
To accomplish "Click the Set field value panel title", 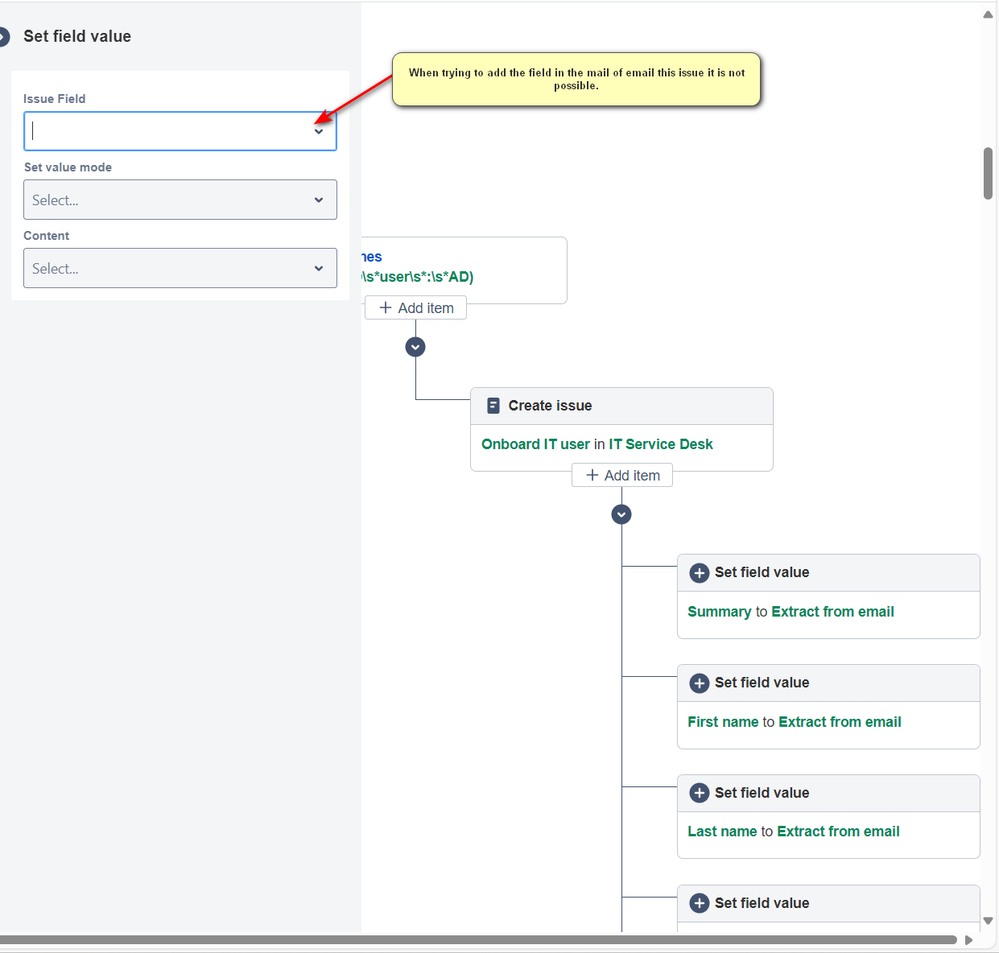I will [x=77, y=36].
